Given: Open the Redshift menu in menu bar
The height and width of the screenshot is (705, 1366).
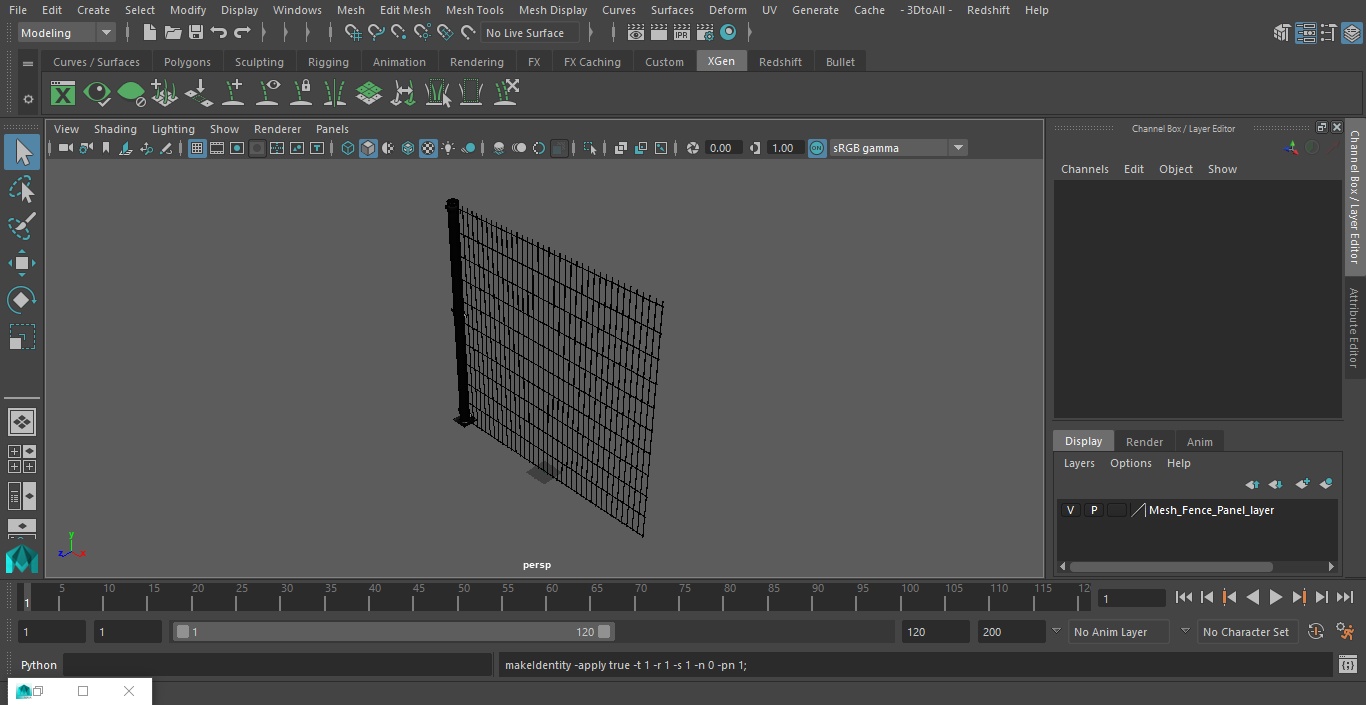Looking at the screenshot, I should [x=988, y=10].
